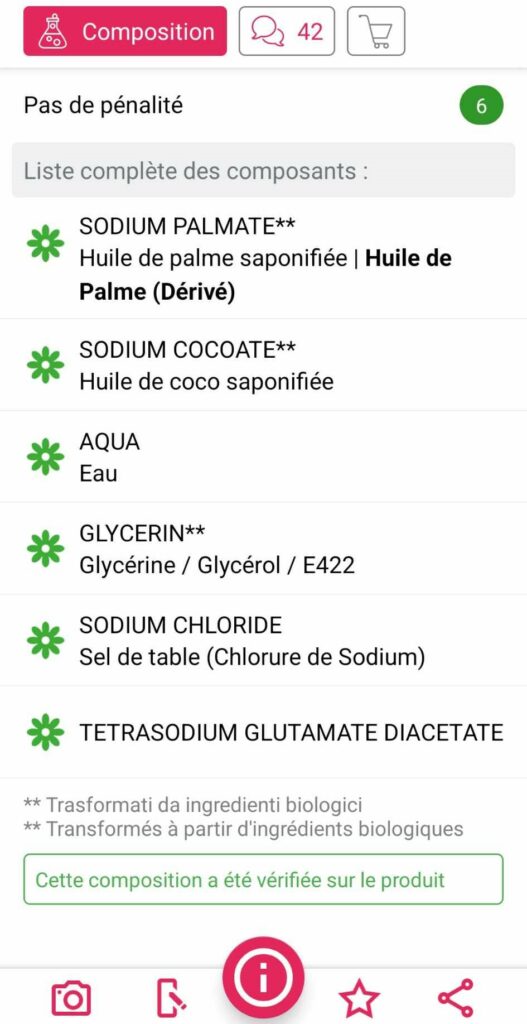Tap the 'Pas de pénalité' row
527x1024 pixels.
tap(263, 105)
